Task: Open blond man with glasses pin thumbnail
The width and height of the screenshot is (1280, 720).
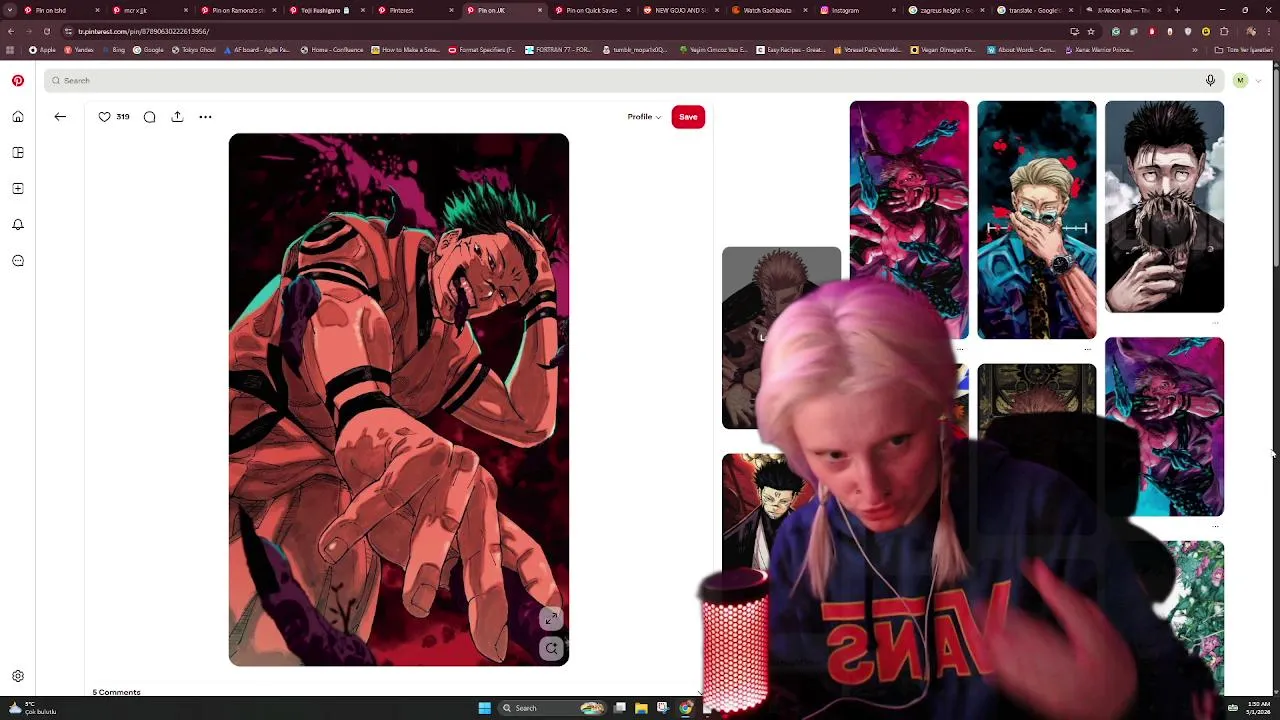Action: point(1036,219)
